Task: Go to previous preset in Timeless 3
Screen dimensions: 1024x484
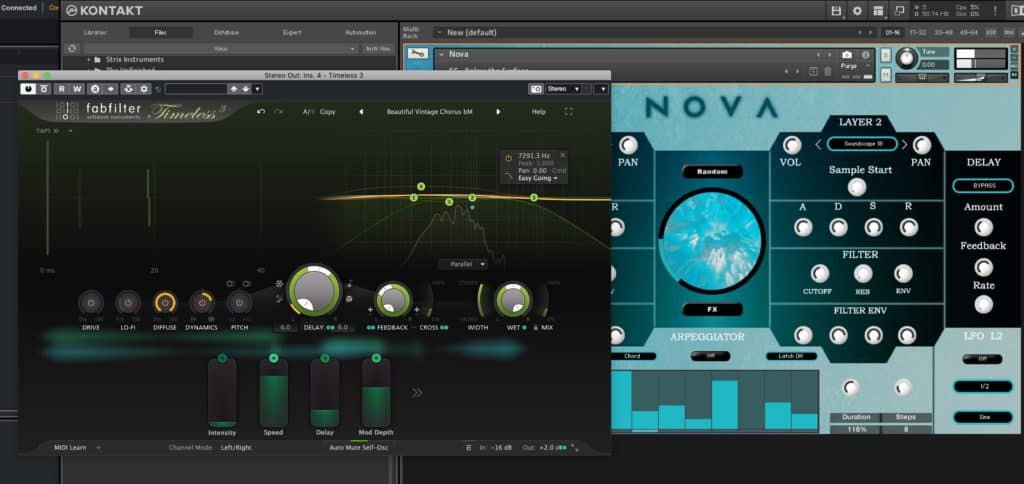Action: coord(361,112)
